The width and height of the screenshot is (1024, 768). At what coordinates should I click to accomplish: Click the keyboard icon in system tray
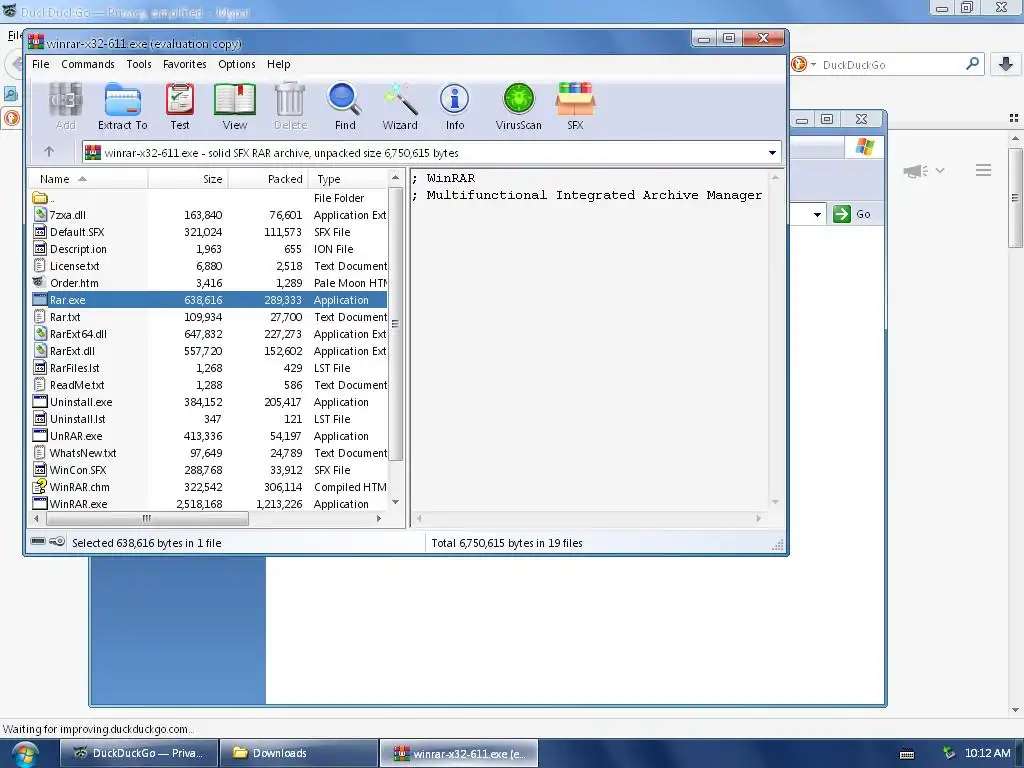pyautogui.click(x=907, y=754)
